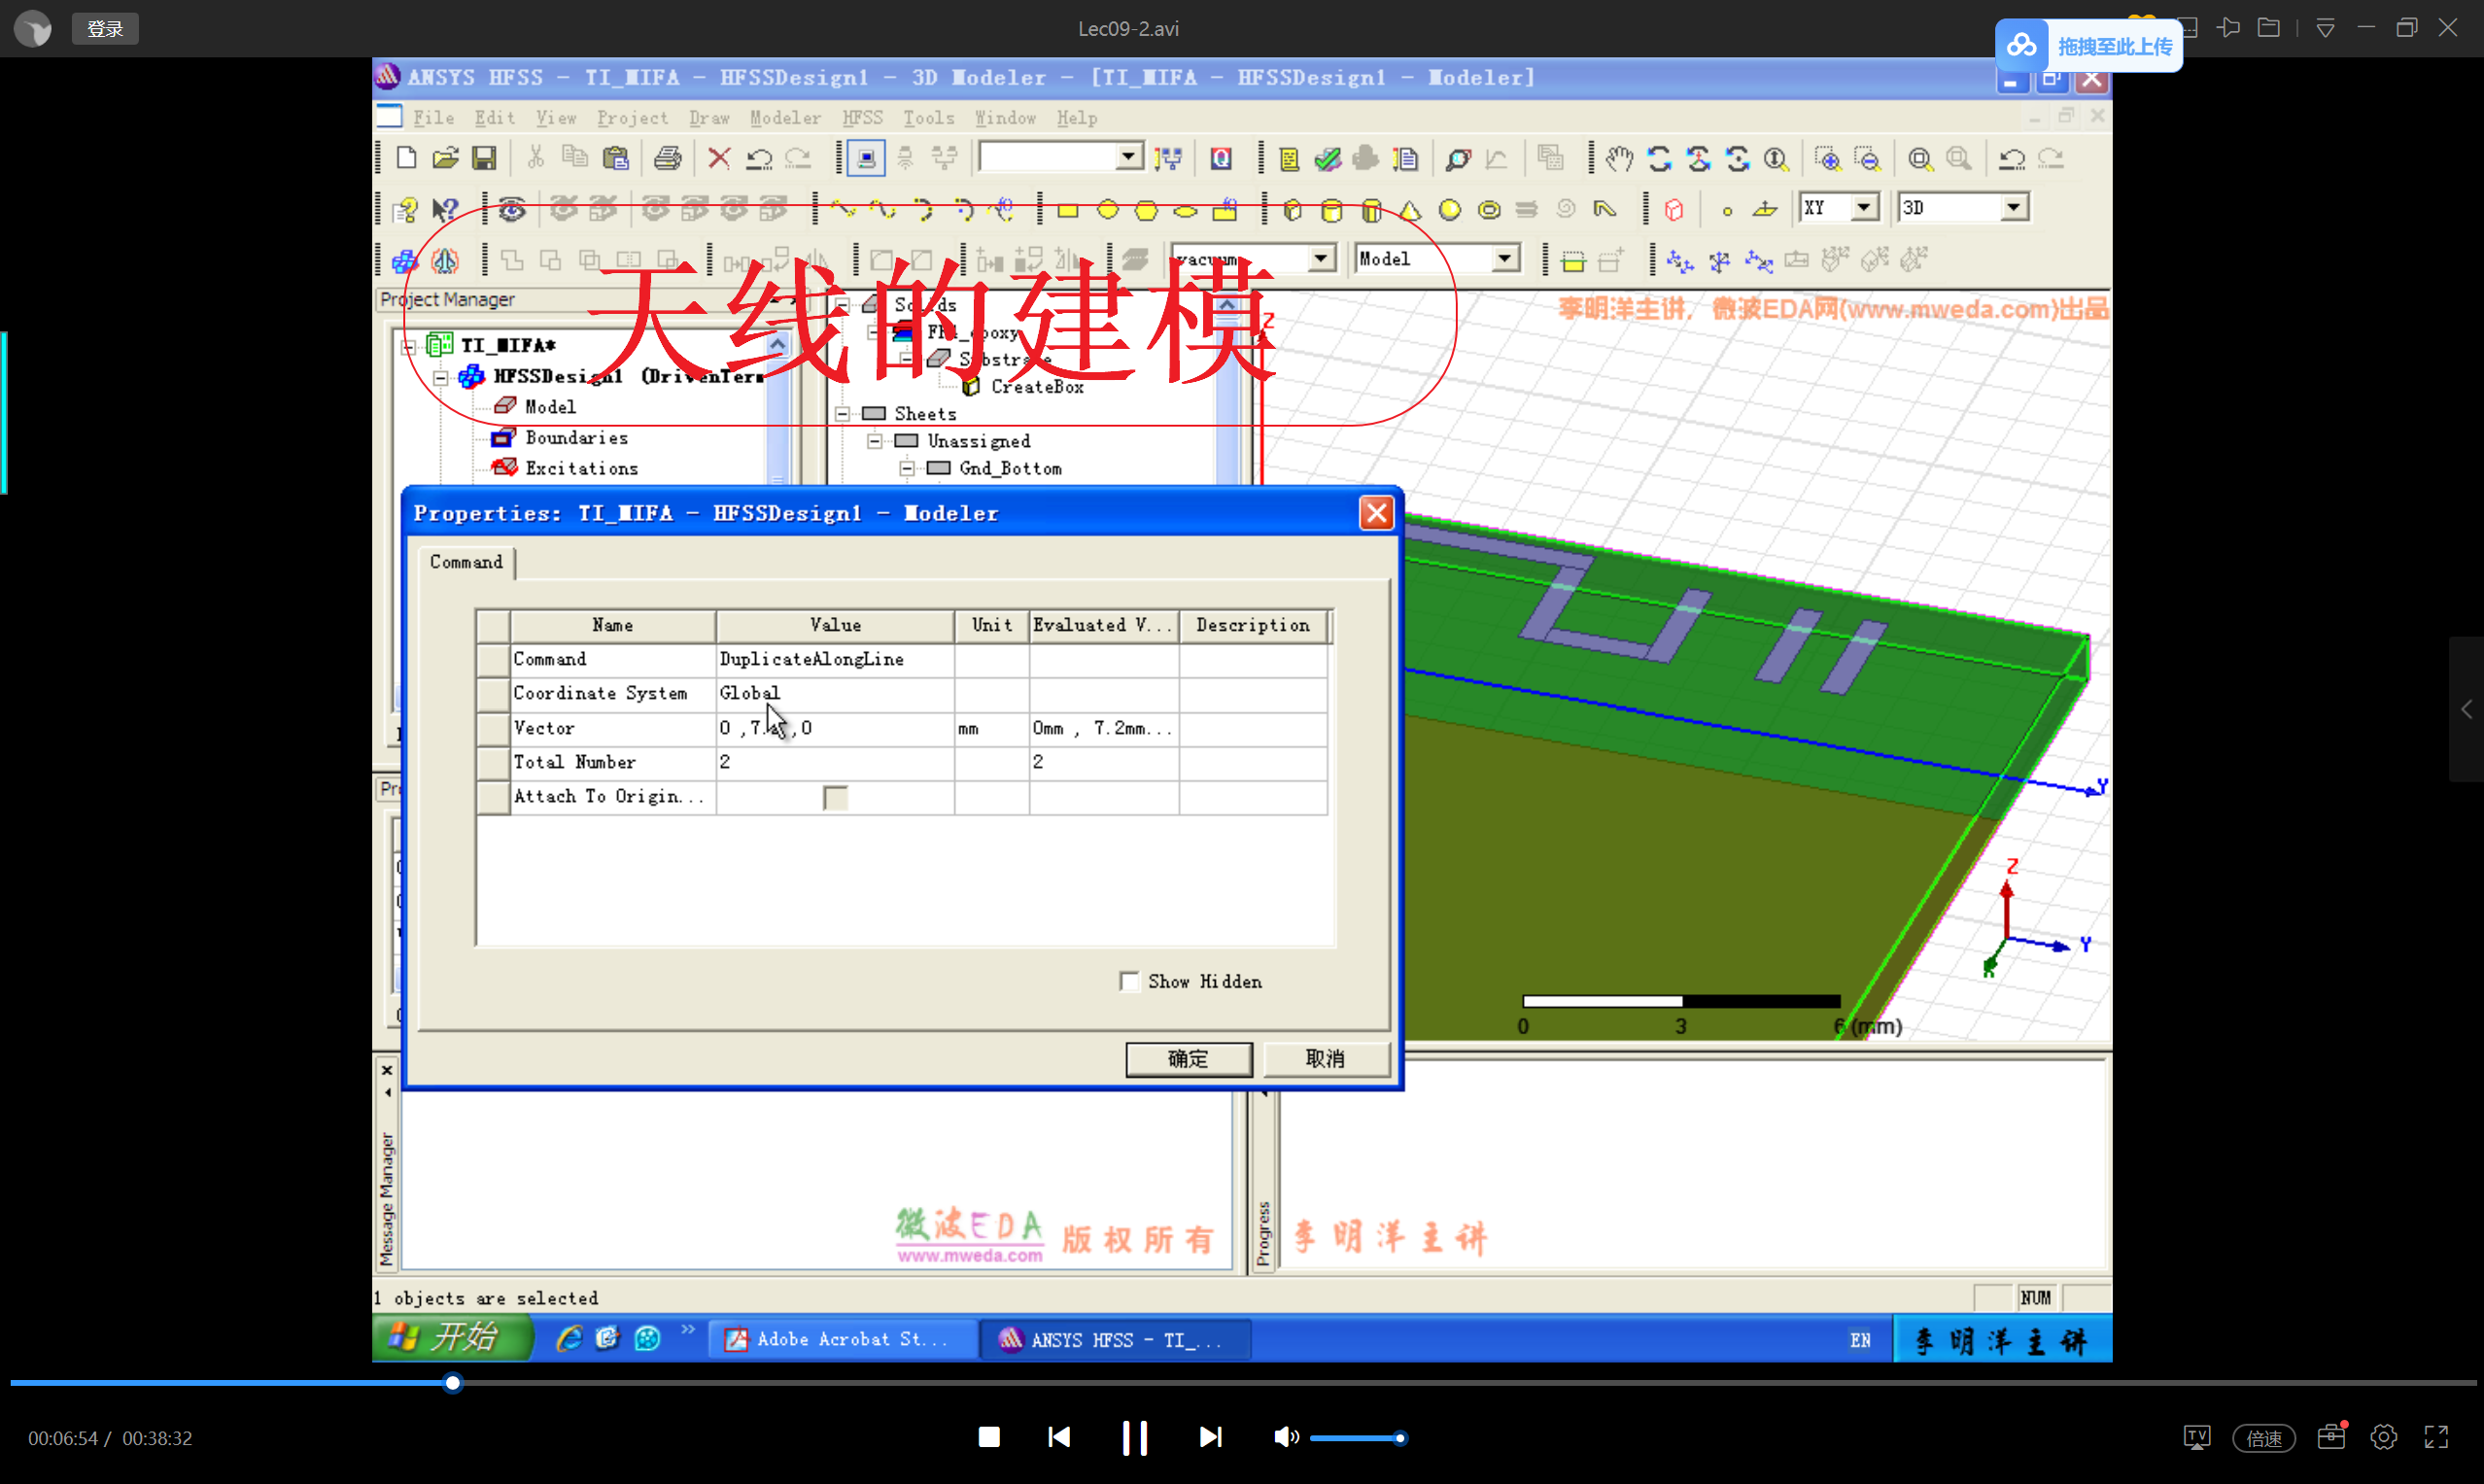Click the 倍速 playback speed button
Image resolution: width=2484 pixels, height=1484 pixels.
[2263, 1438]
